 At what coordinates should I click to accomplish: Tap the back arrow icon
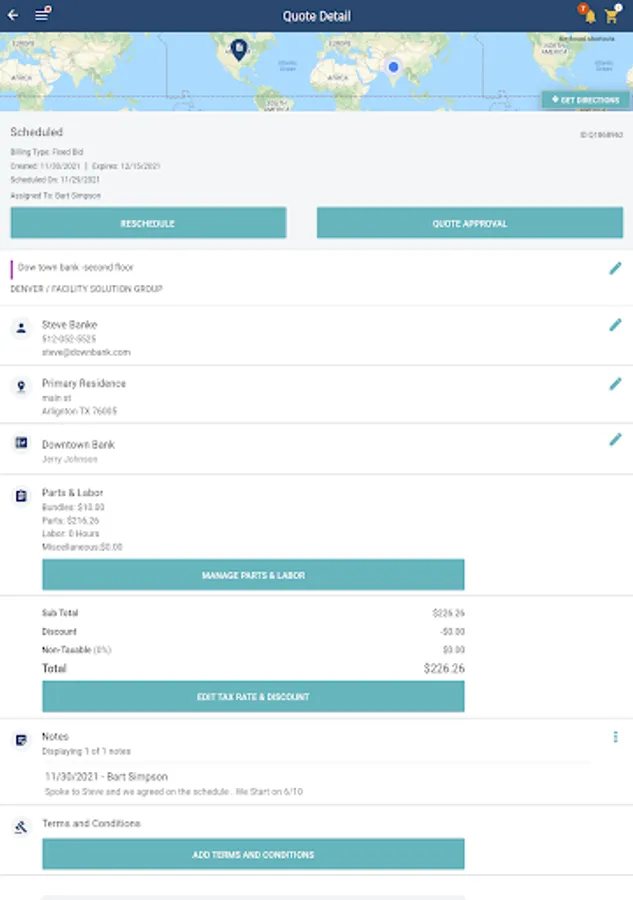pyautogui.click(x=13, y=15)
